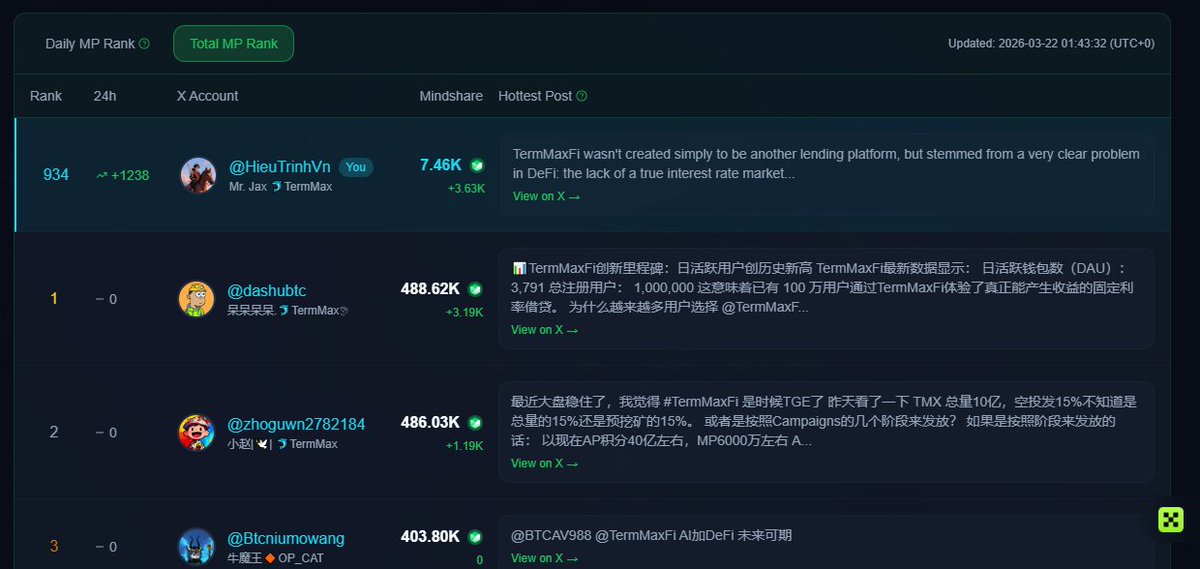The height and width of the screenshot is (569, 1200).
Task: Click green cube icon beside 403.80K
Action: 475,537
